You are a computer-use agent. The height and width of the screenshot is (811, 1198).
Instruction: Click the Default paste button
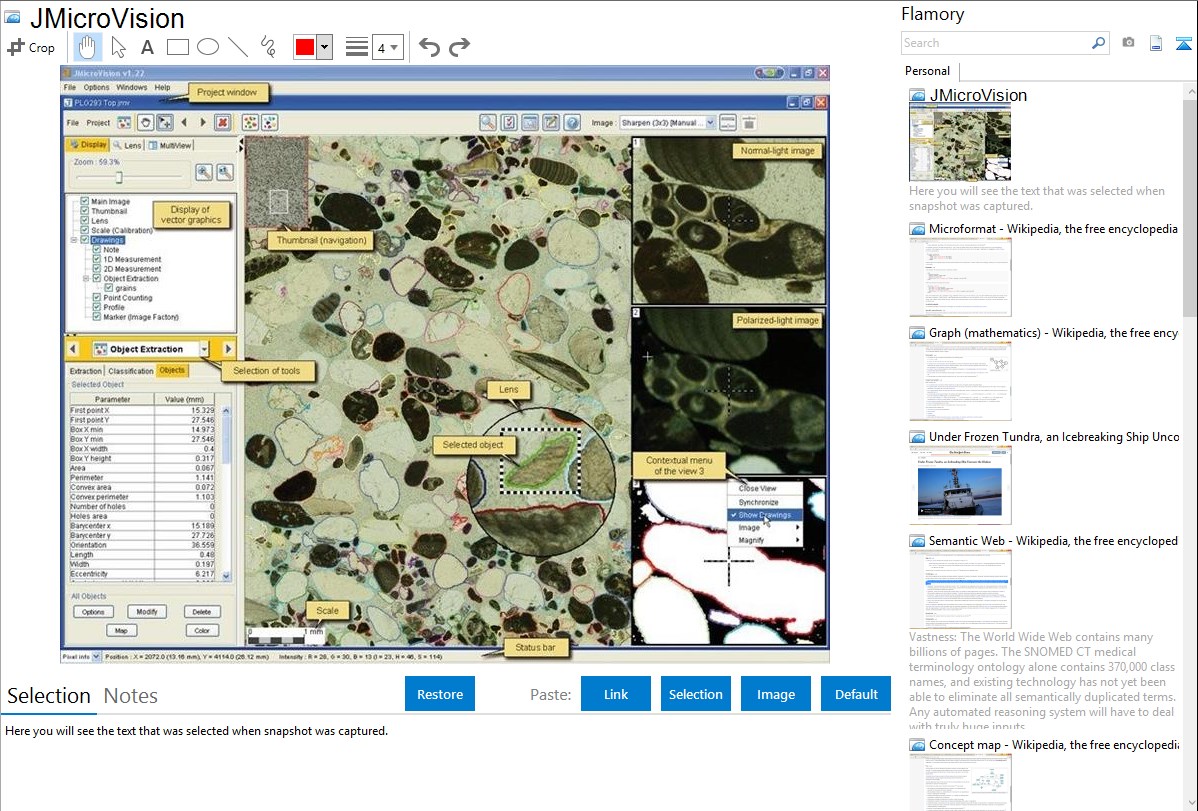click(x=856, y=694)
